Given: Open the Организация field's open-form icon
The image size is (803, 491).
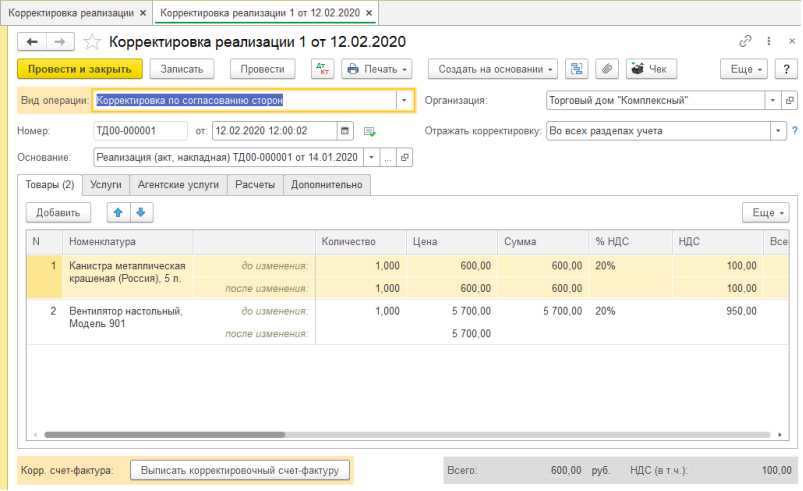Looking at the screenshot, I should [790, 100].
